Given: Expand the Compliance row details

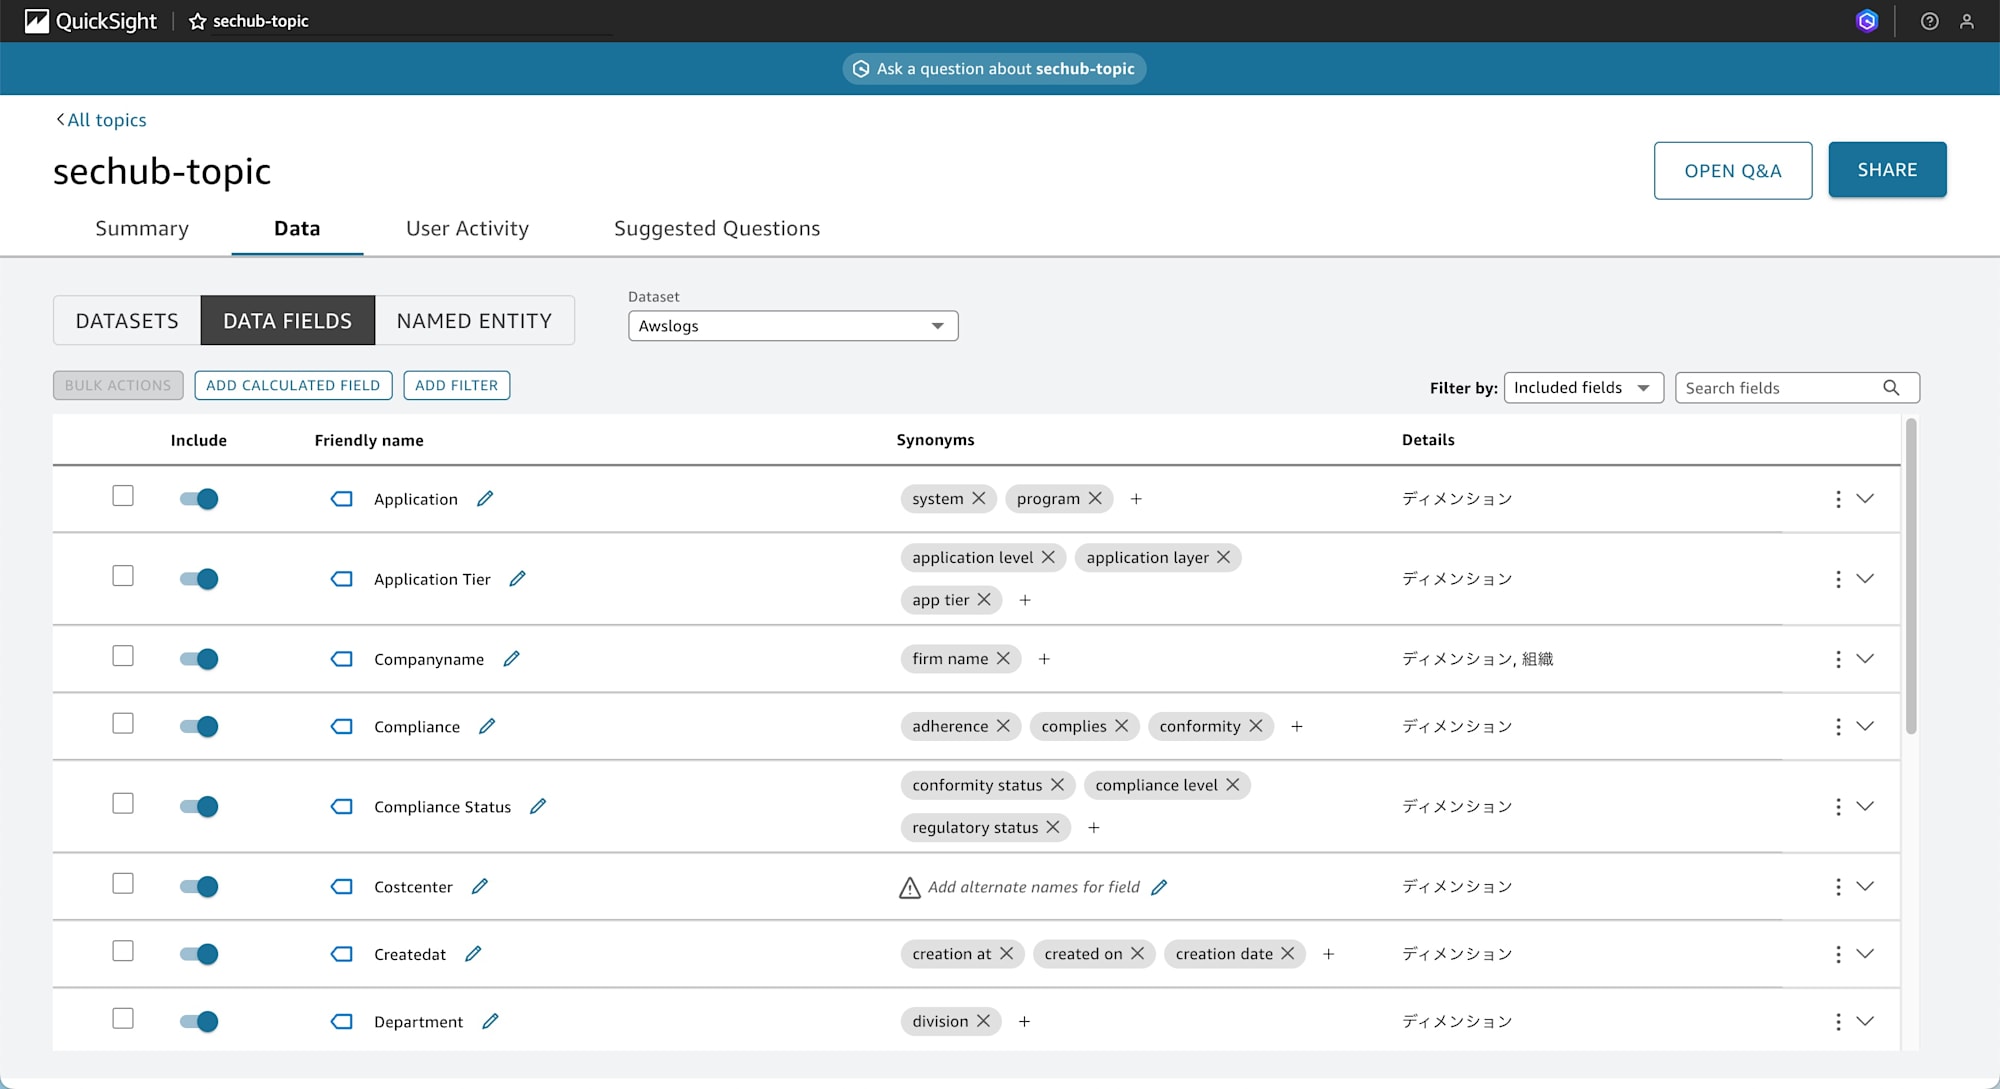Looking at the screenshot, I should [1865, 726].
